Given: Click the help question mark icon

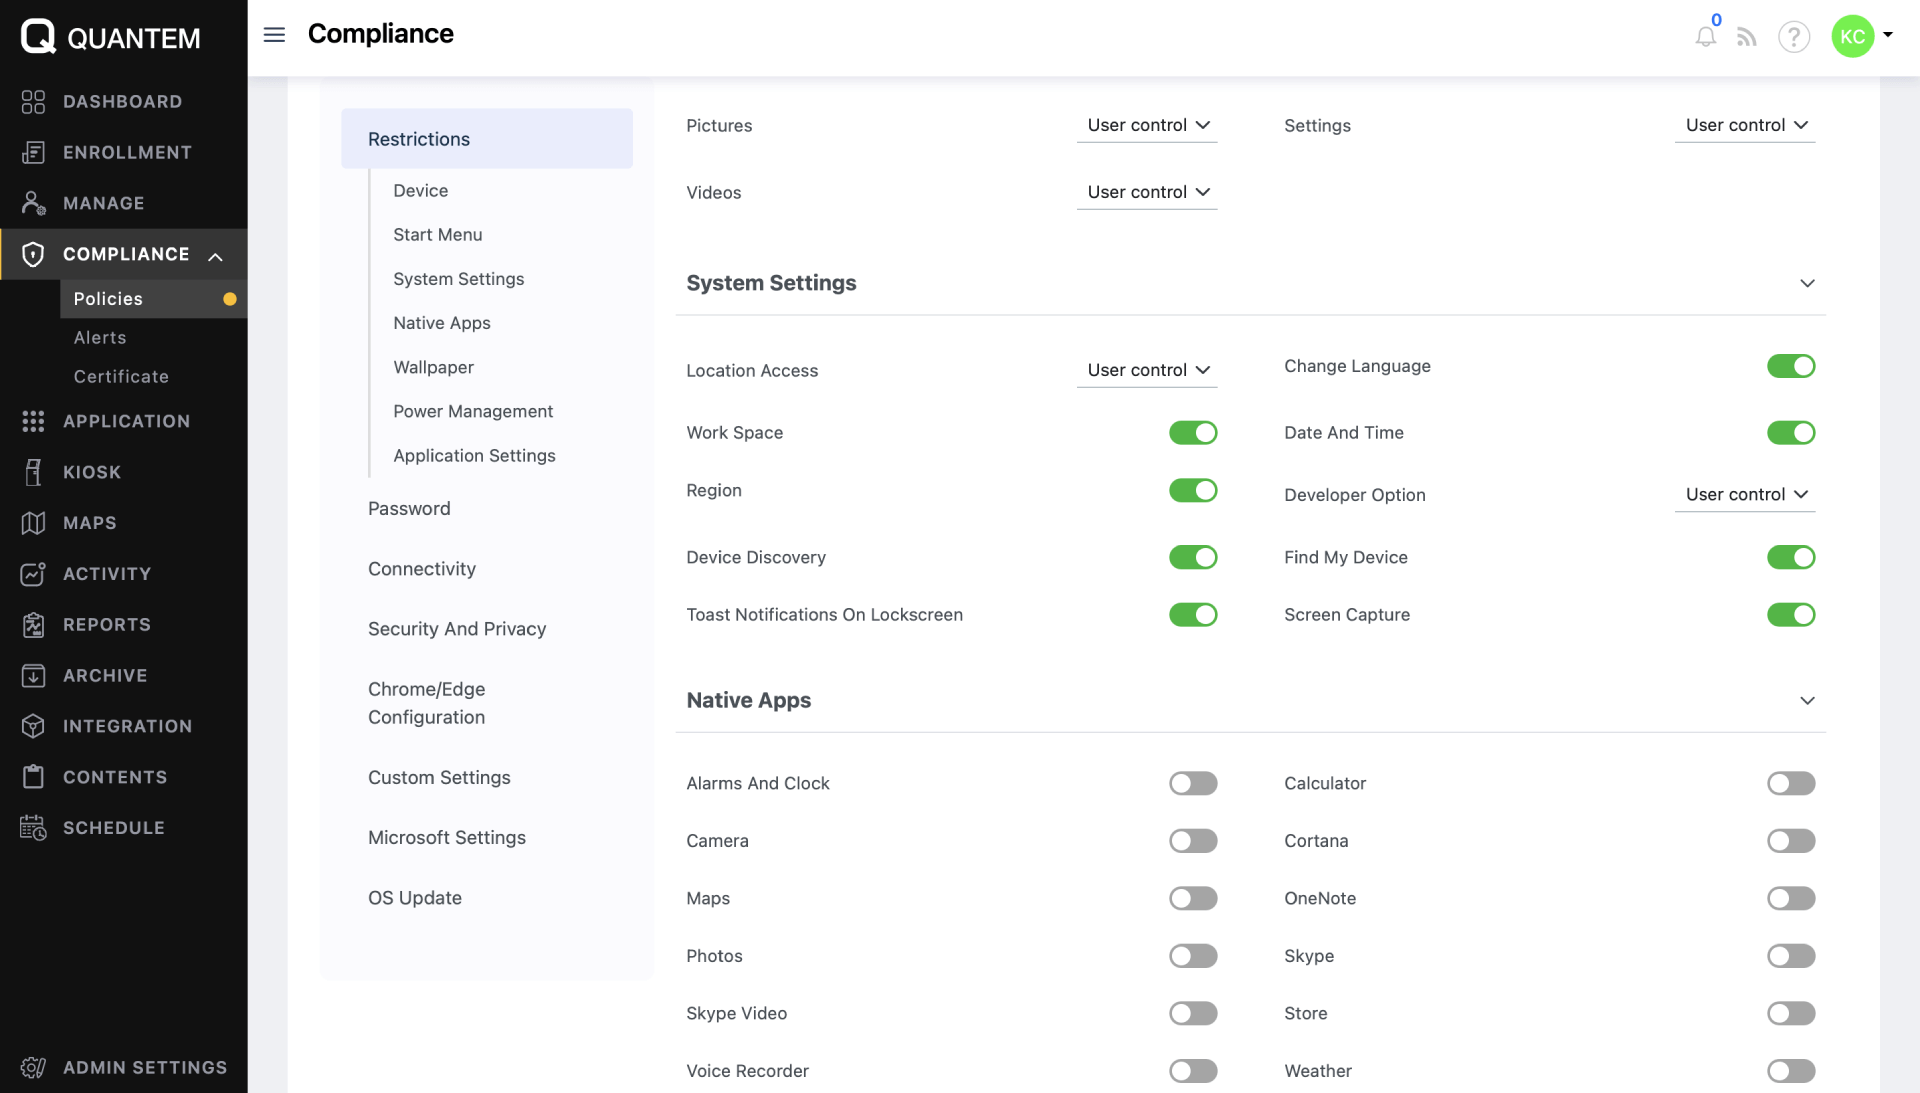Looking at the screenshot, I should point(1793,38).
